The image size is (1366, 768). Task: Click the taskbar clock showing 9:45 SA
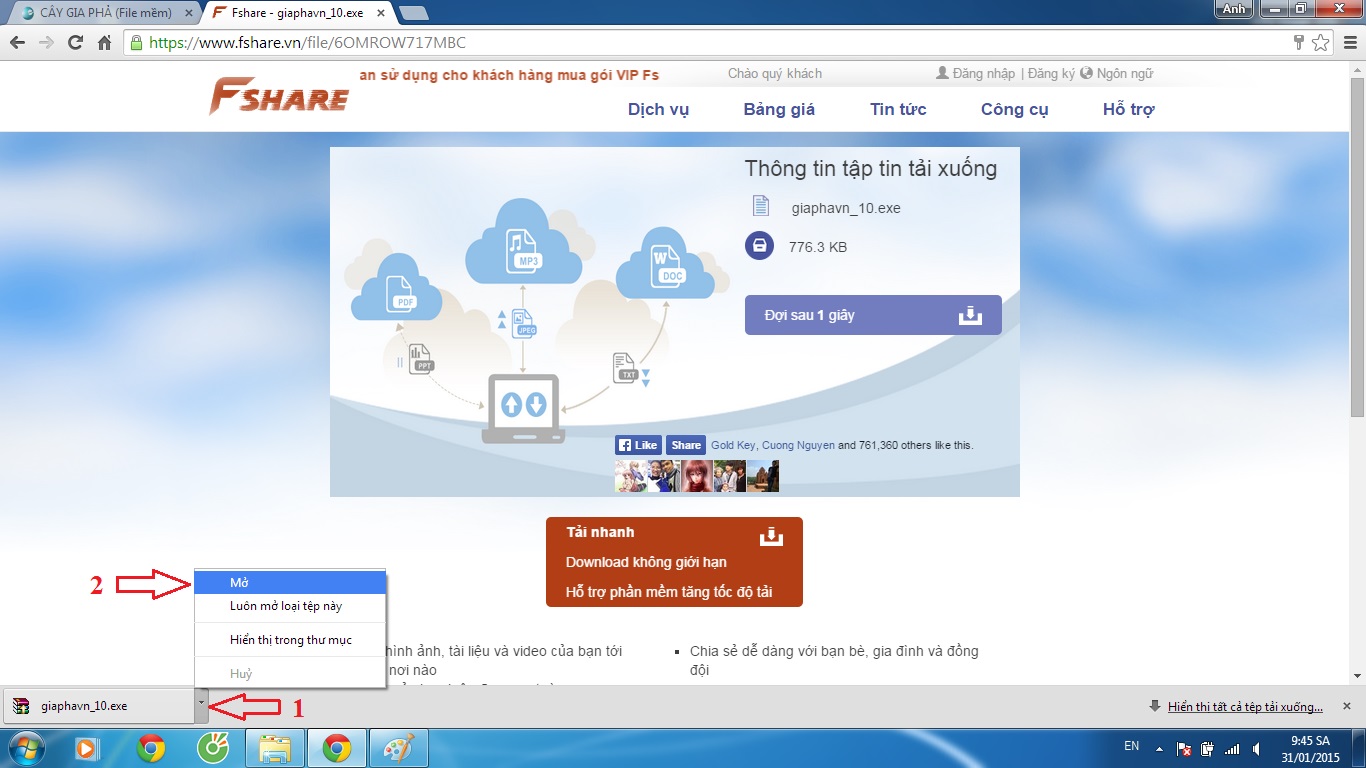point(1309,748)
